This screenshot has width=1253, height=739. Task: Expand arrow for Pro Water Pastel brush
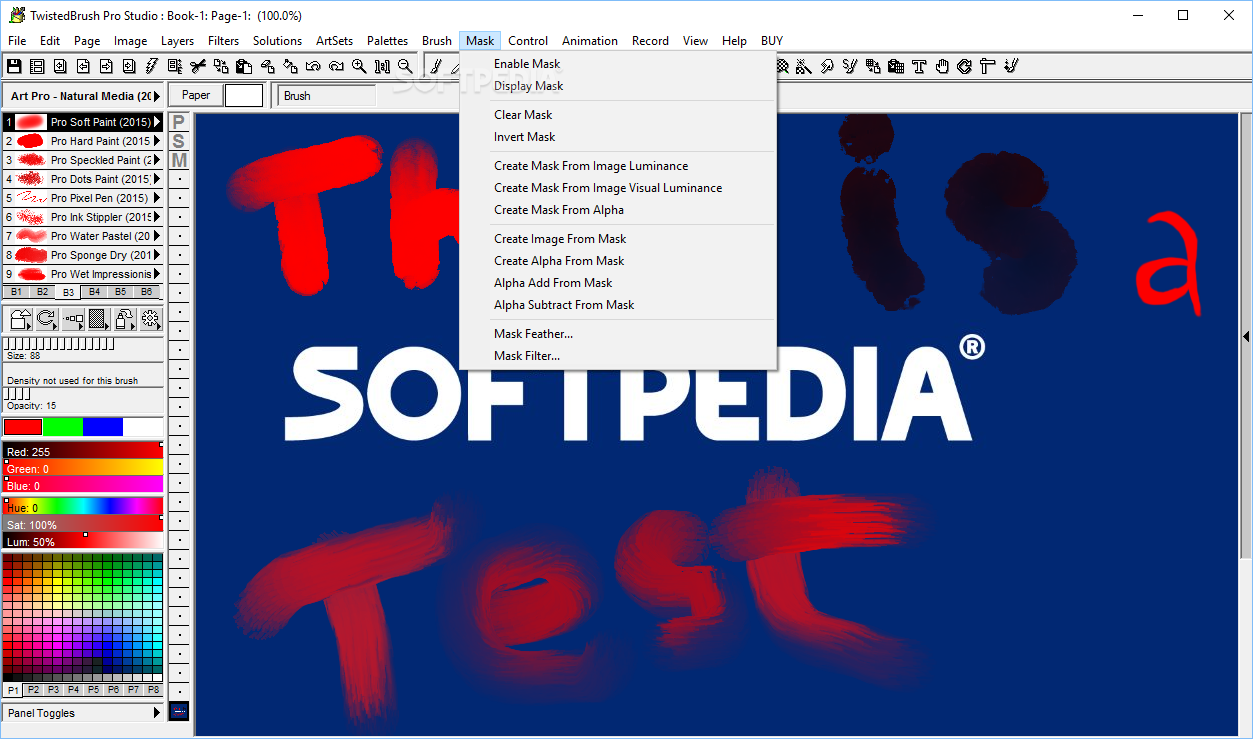point(157,236)
